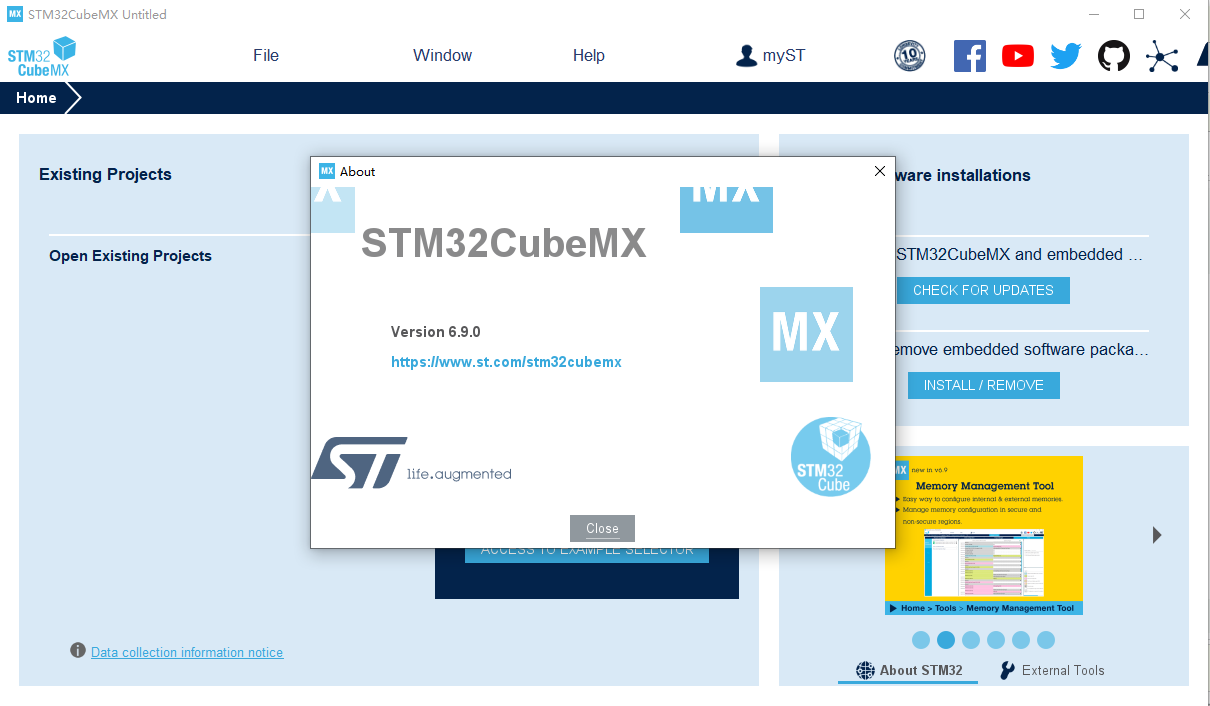This screenshot has width=1210, height=706.
Task: Close the About dialog with Close button
Action: 602,528
